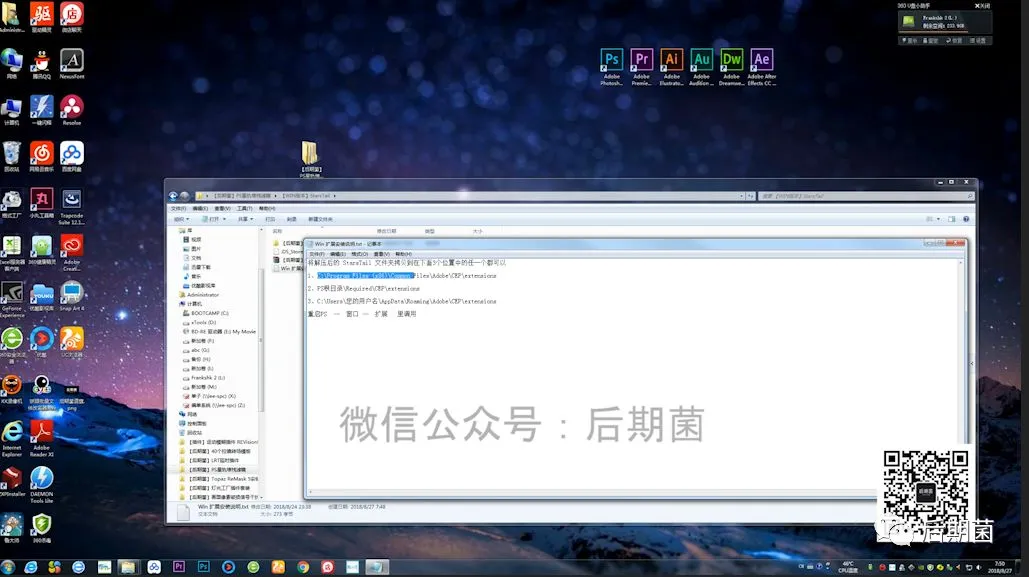Open the 共享 dropdown in Explorer toolbar
This screenshot has width=1029, height=577.
[245, 219]
